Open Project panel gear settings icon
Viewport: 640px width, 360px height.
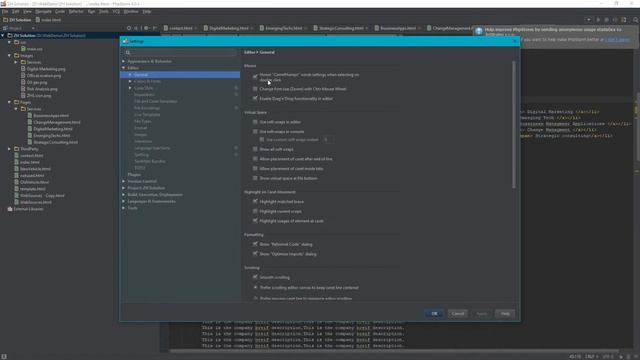click(146, 28)
